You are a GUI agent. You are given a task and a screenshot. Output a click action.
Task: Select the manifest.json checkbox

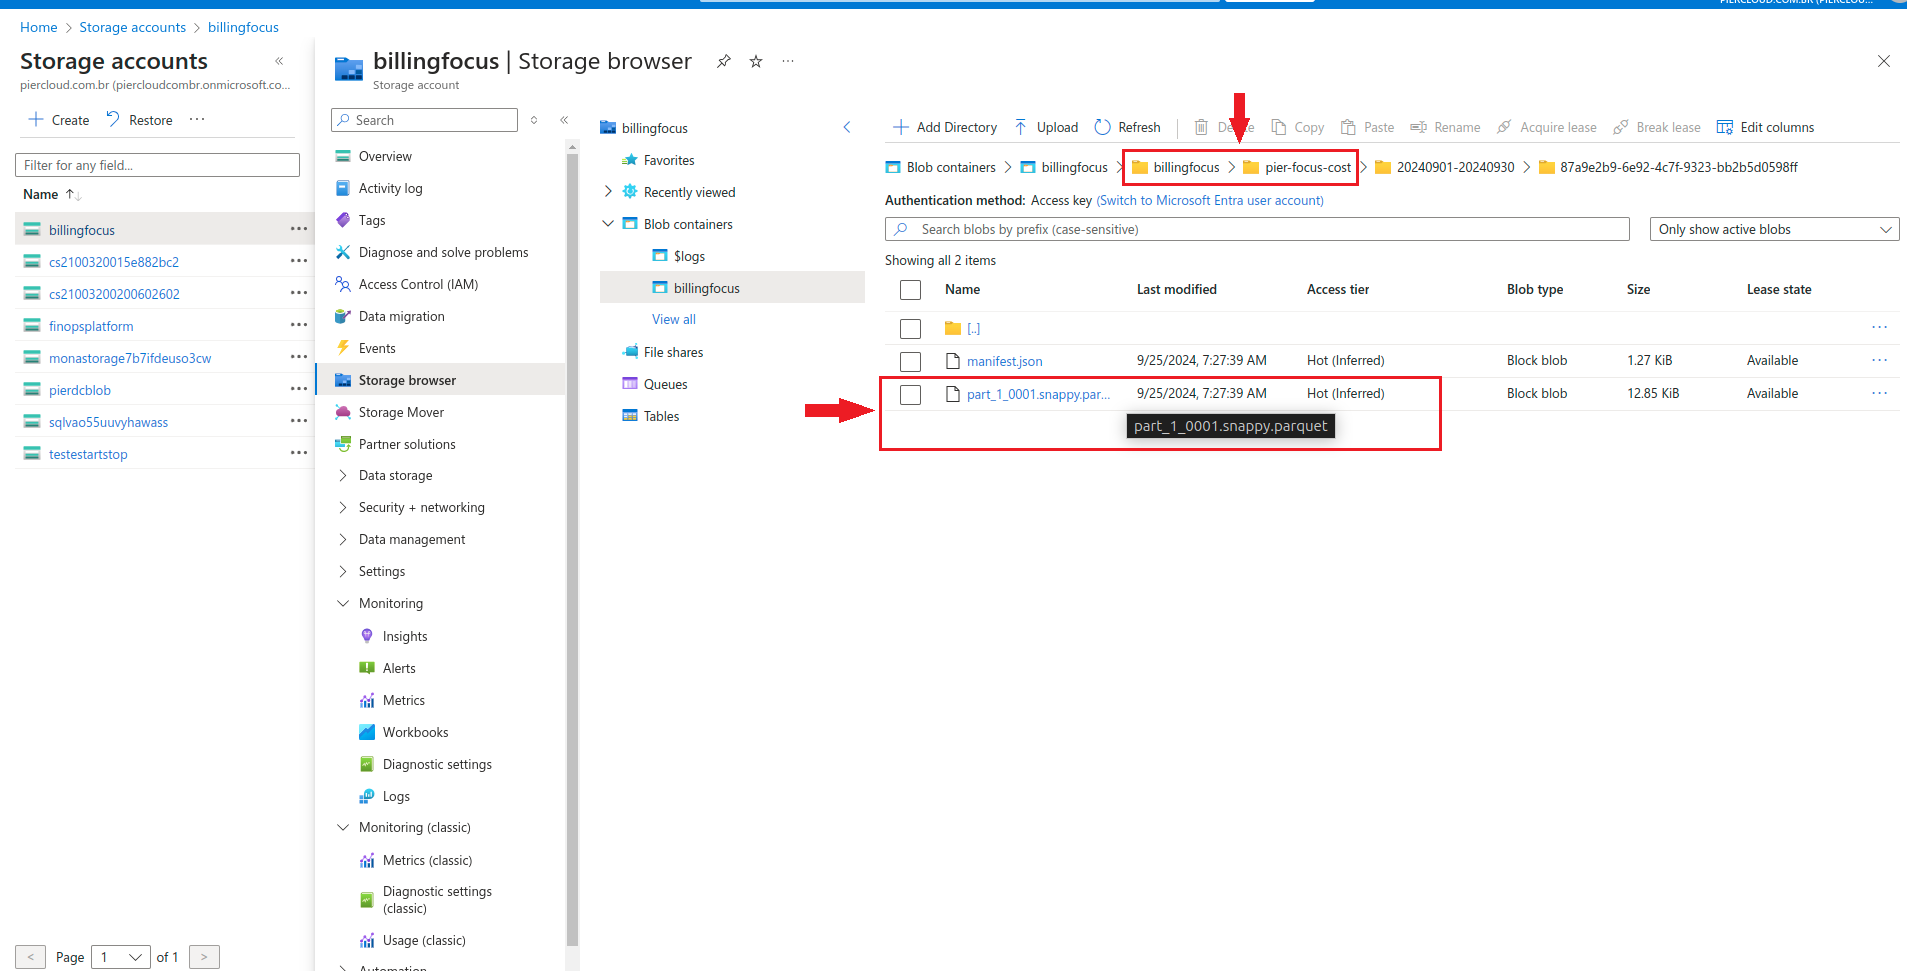tap(910, 361)
